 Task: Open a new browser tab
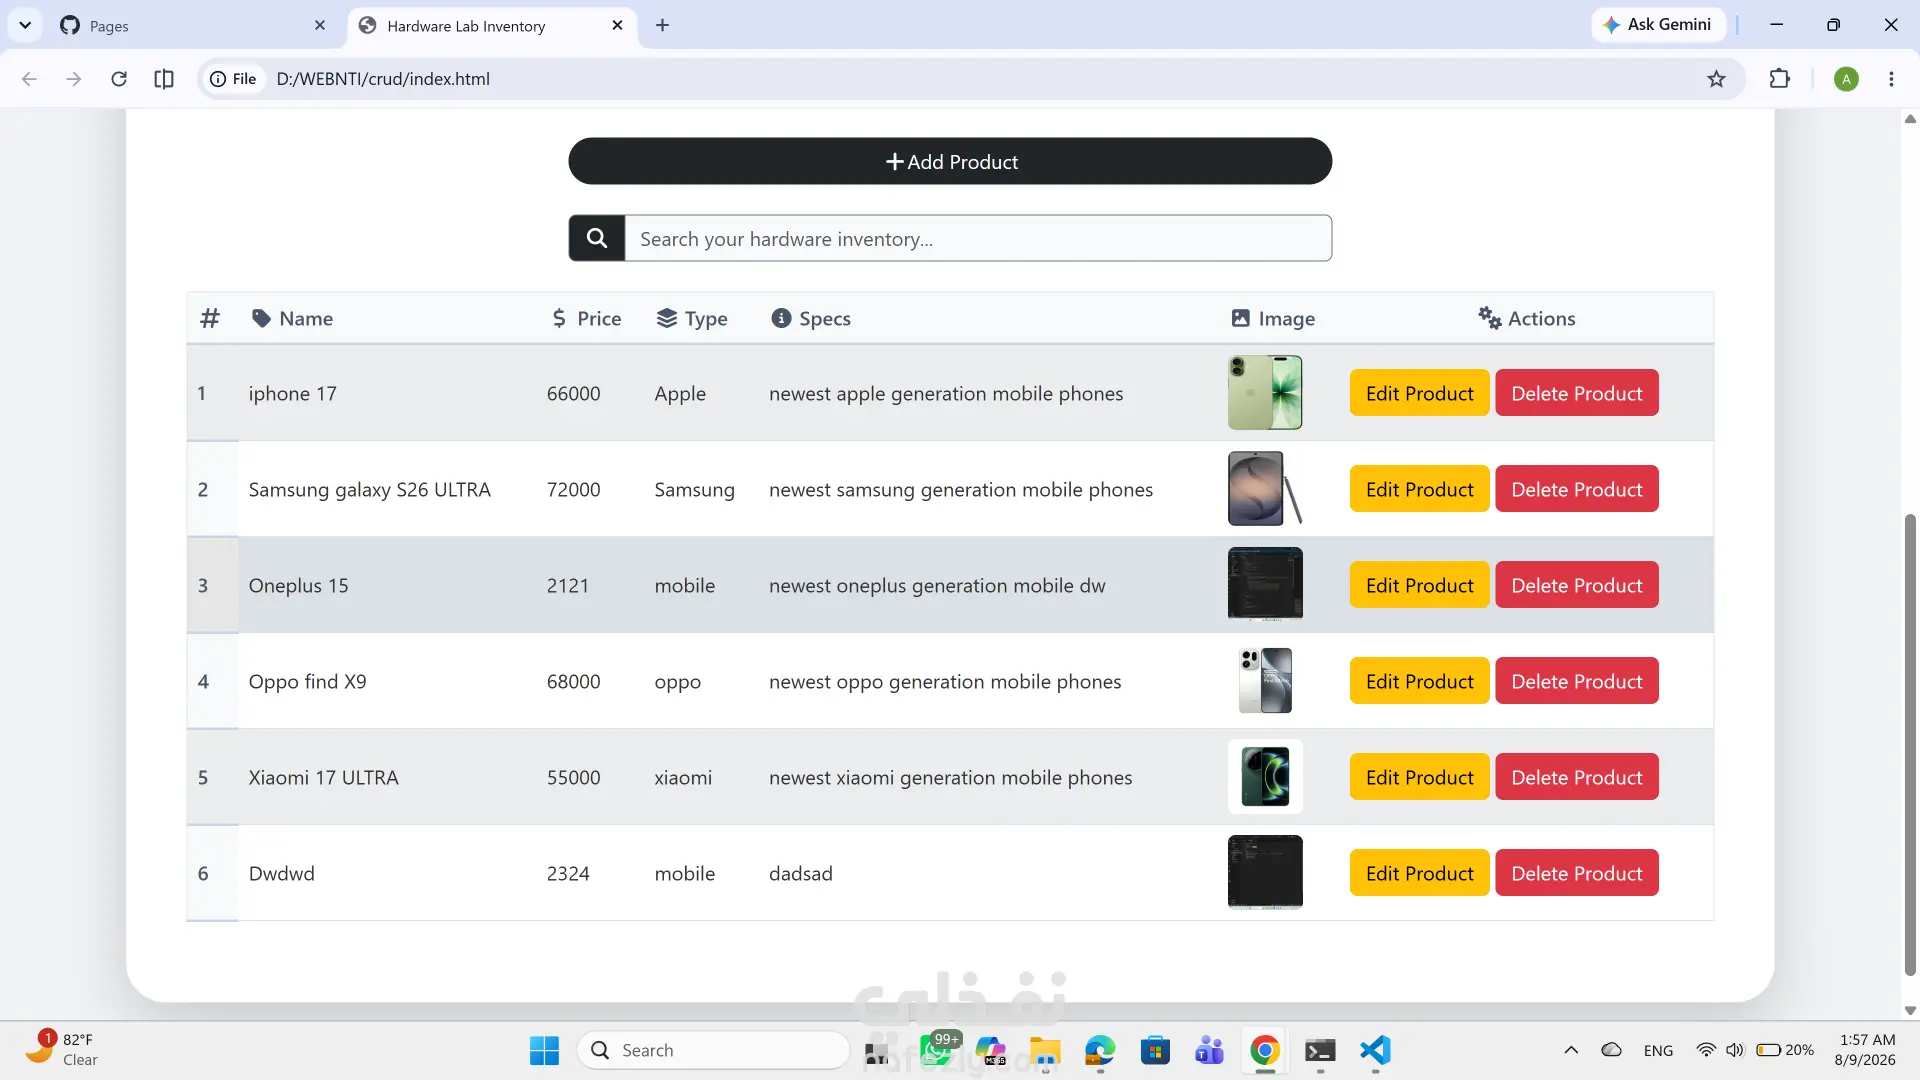pyautogui.click(x=662, y=25)
